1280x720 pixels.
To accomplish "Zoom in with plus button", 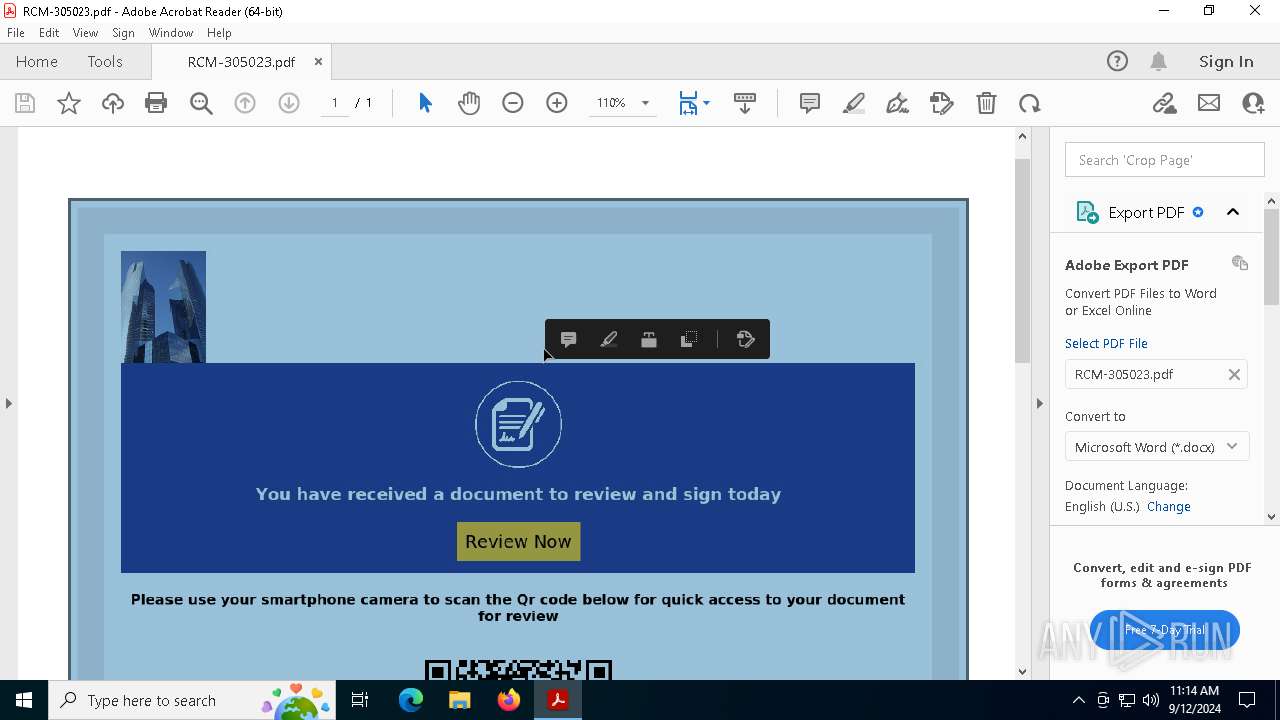I will click(x=557, y=103).
